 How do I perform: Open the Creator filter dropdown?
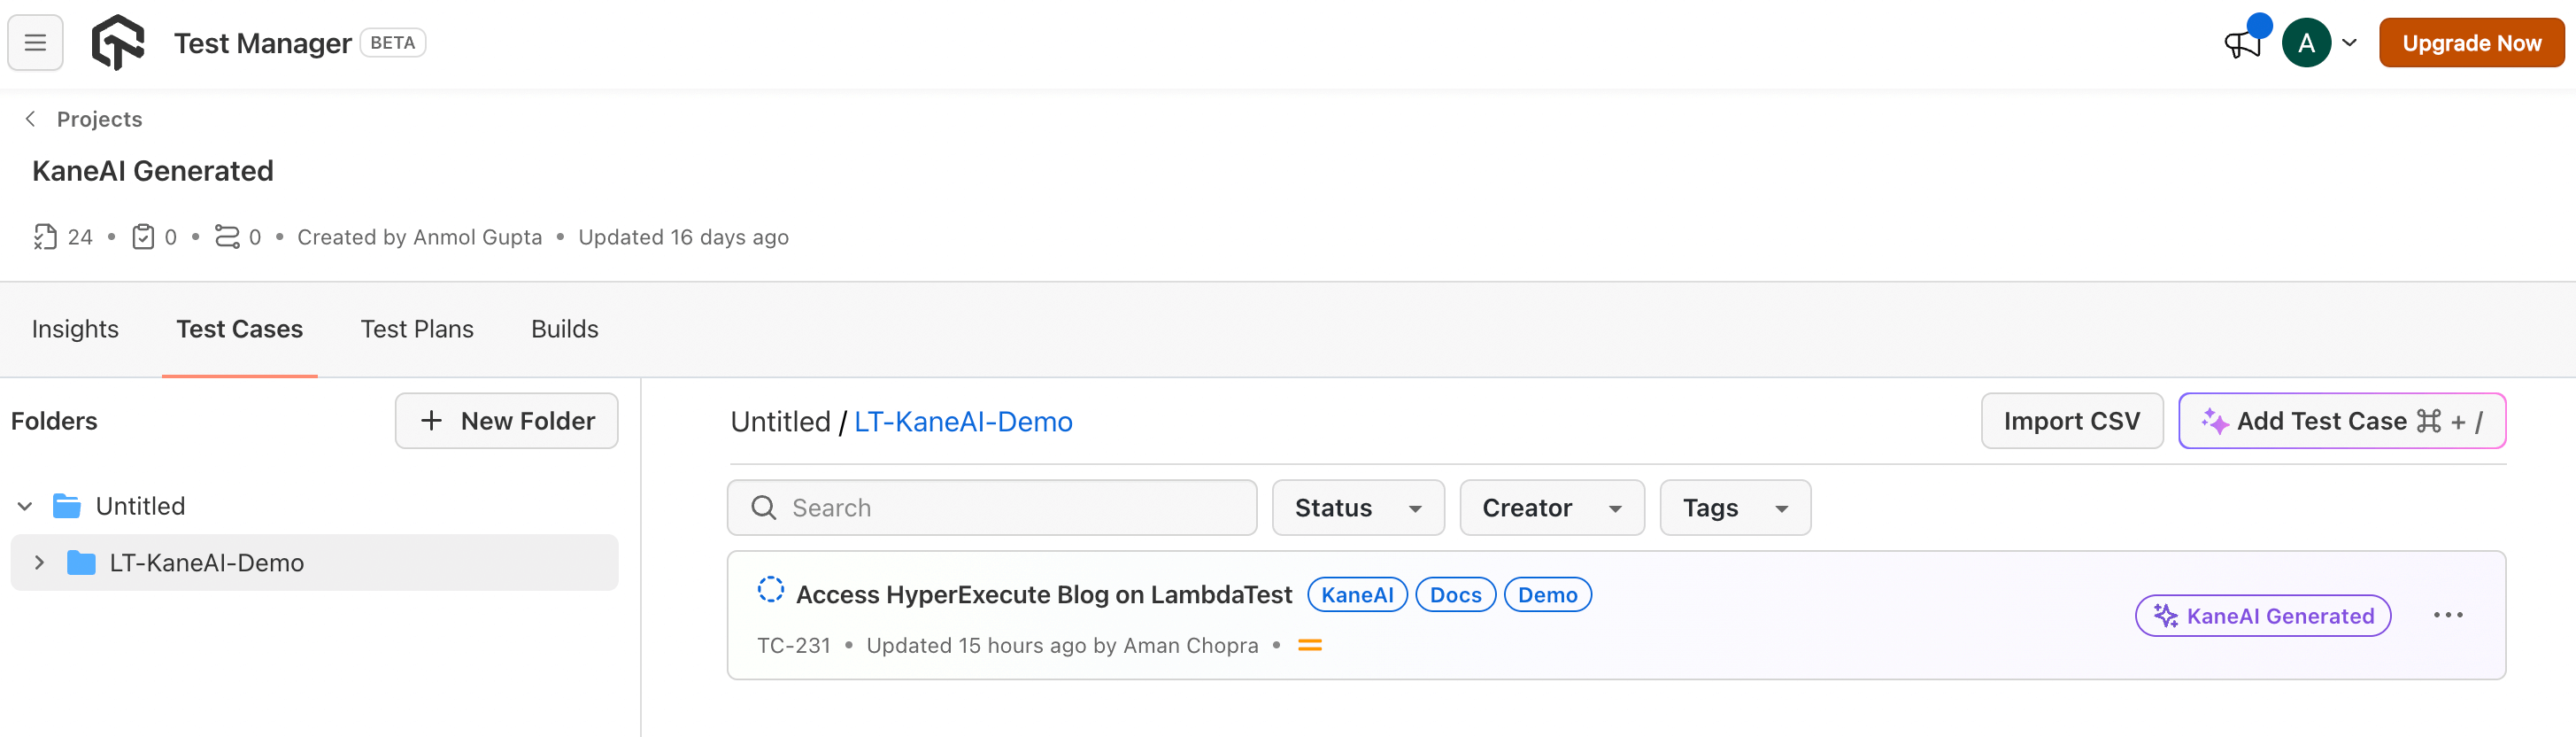tap(1551, 508)
